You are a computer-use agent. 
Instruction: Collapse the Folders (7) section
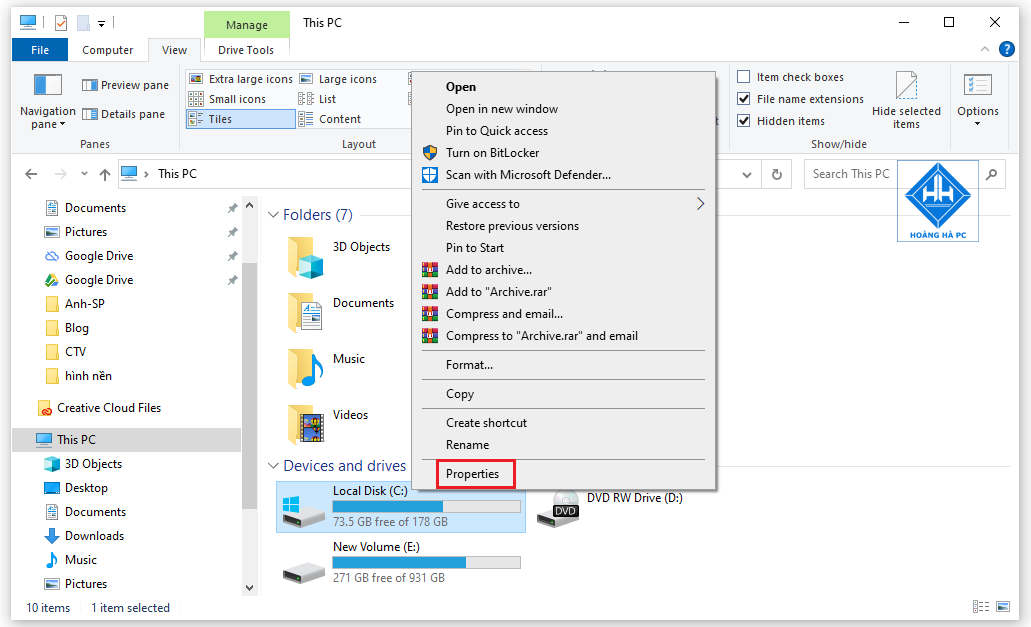[273, 214]
